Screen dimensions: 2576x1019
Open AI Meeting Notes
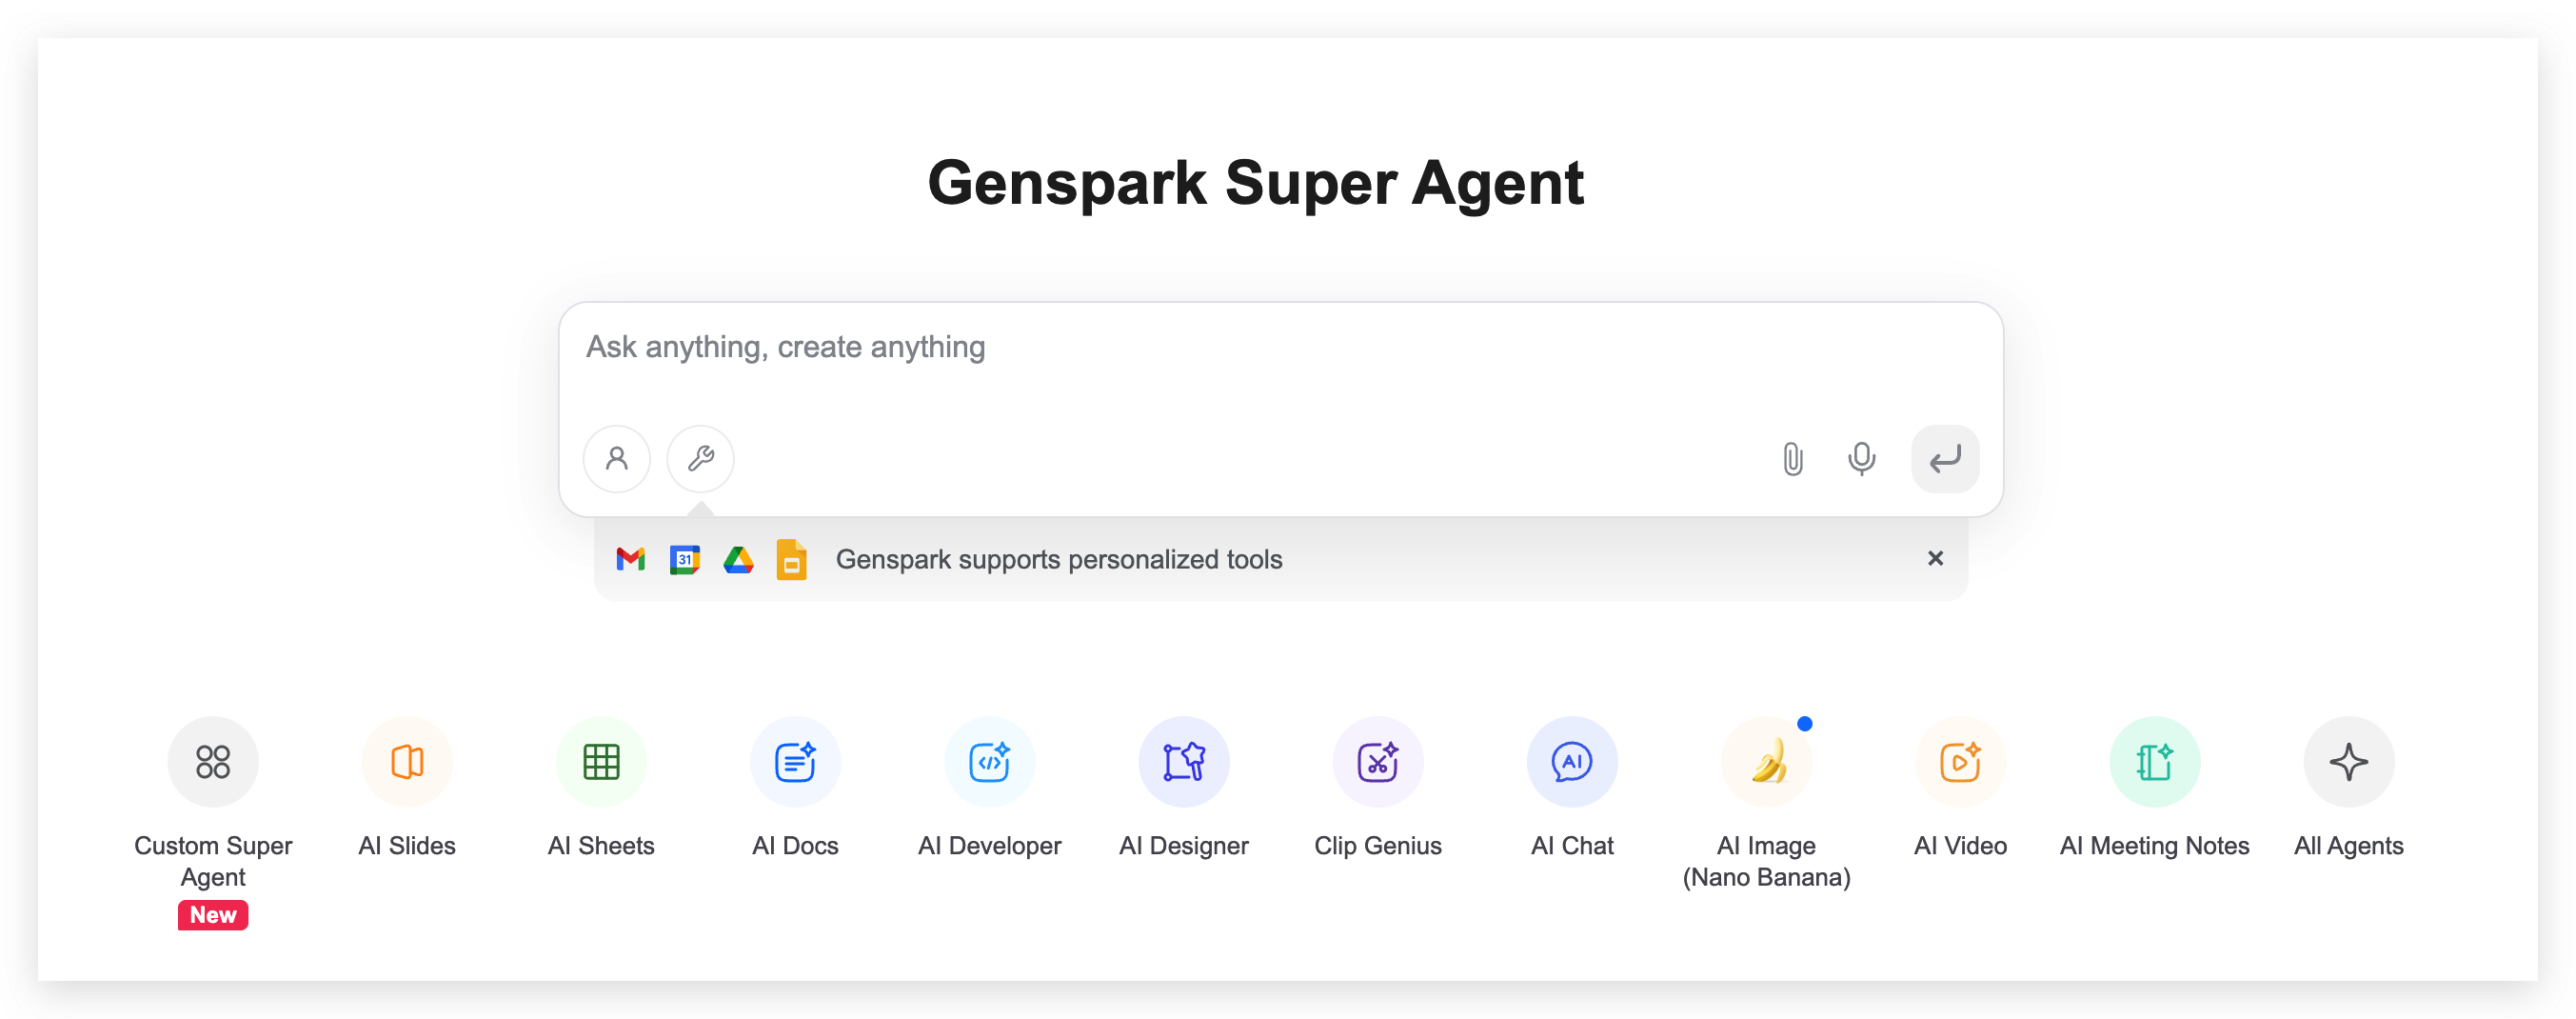coord(2154,762)
